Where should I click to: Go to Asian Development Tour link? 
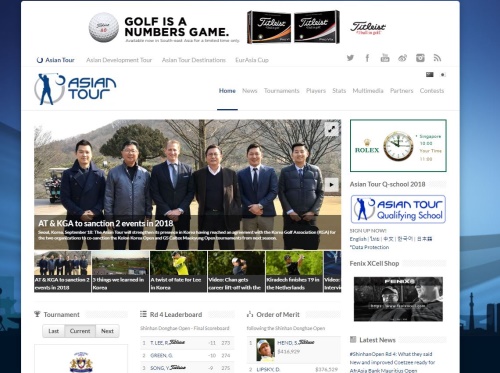(x=119, y=60)
